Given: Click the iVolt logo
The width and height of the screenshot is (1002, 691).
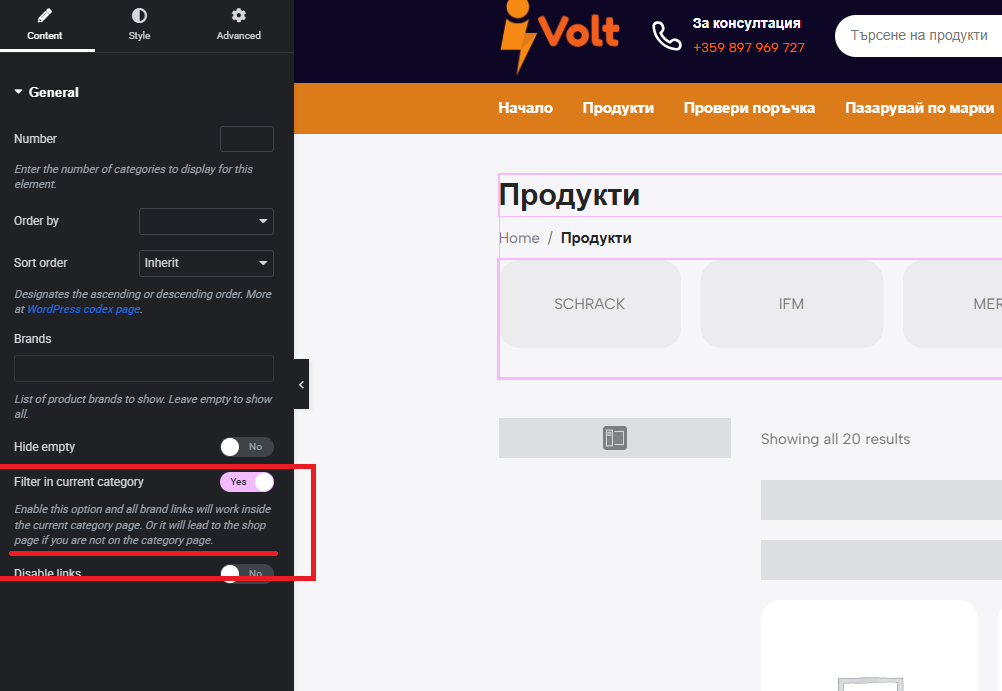Looking at the screenshot, I should pyautogui.click(x=560, y=36).
